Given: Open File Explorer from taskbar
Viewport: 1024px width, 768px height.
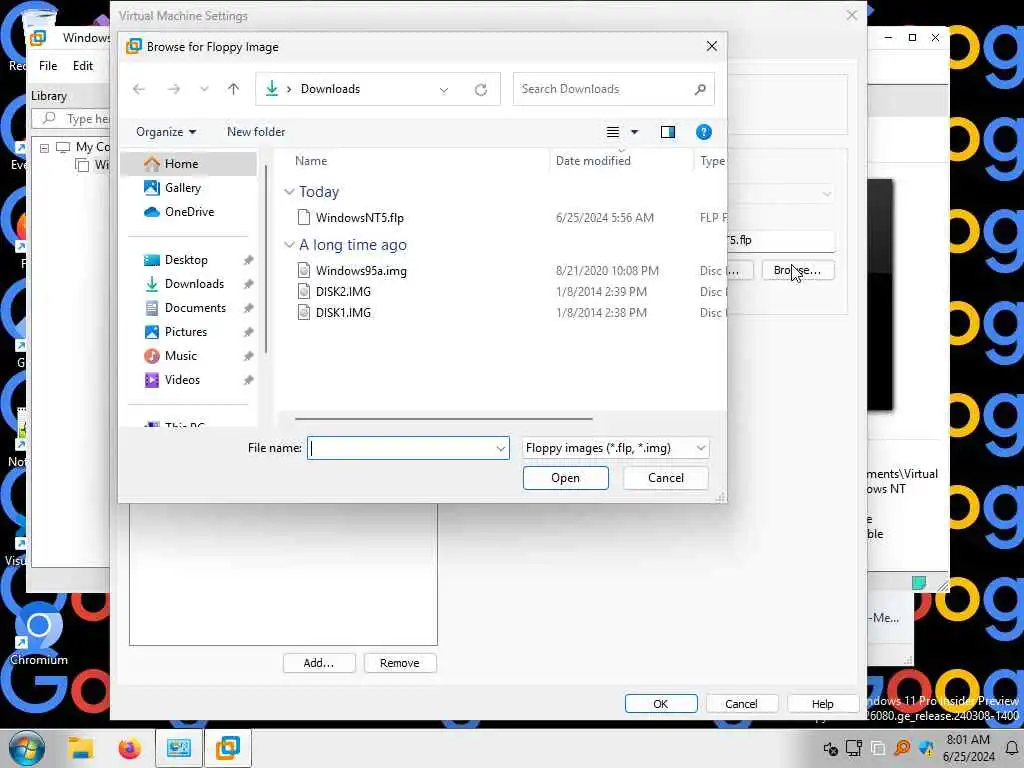Looking at the screenshot, I should coord(82,748).
